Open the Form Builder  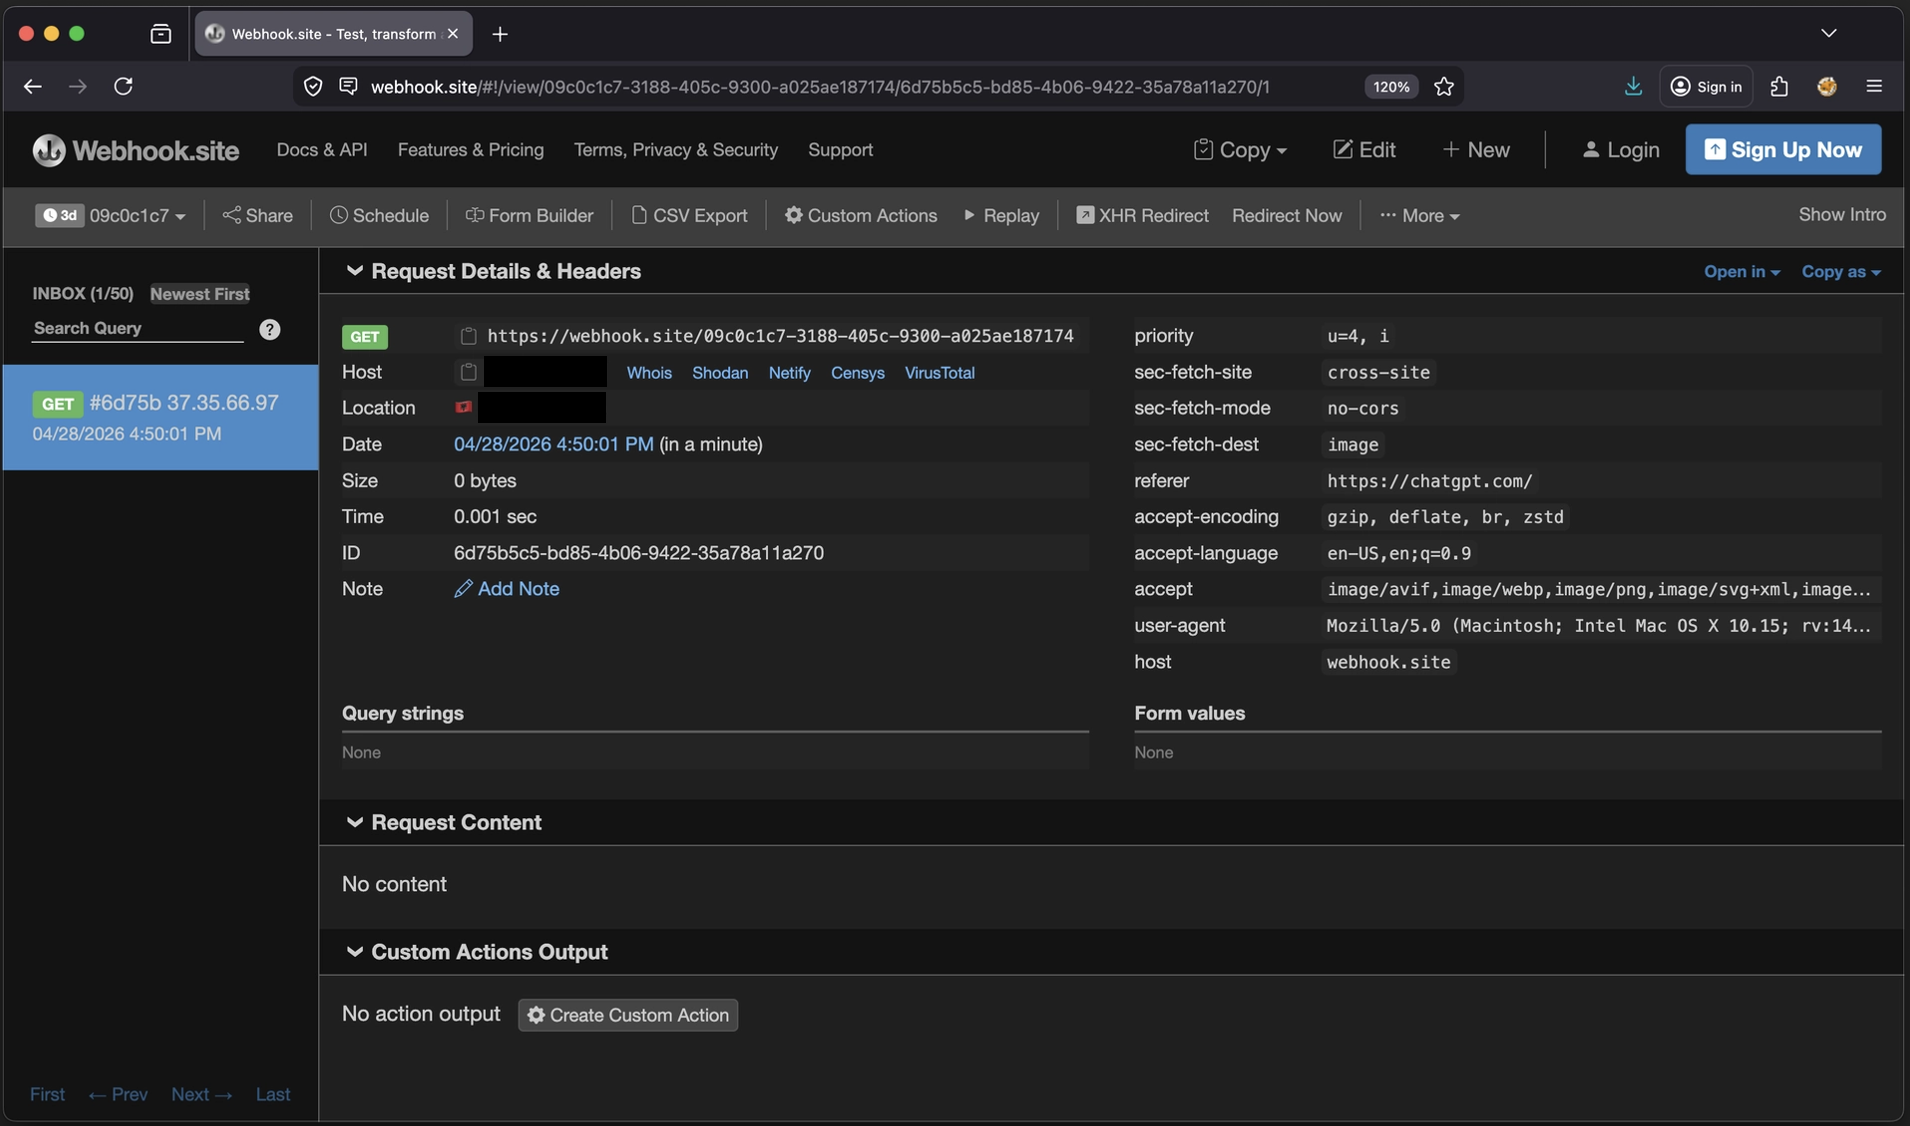click(x=529, y=216)
